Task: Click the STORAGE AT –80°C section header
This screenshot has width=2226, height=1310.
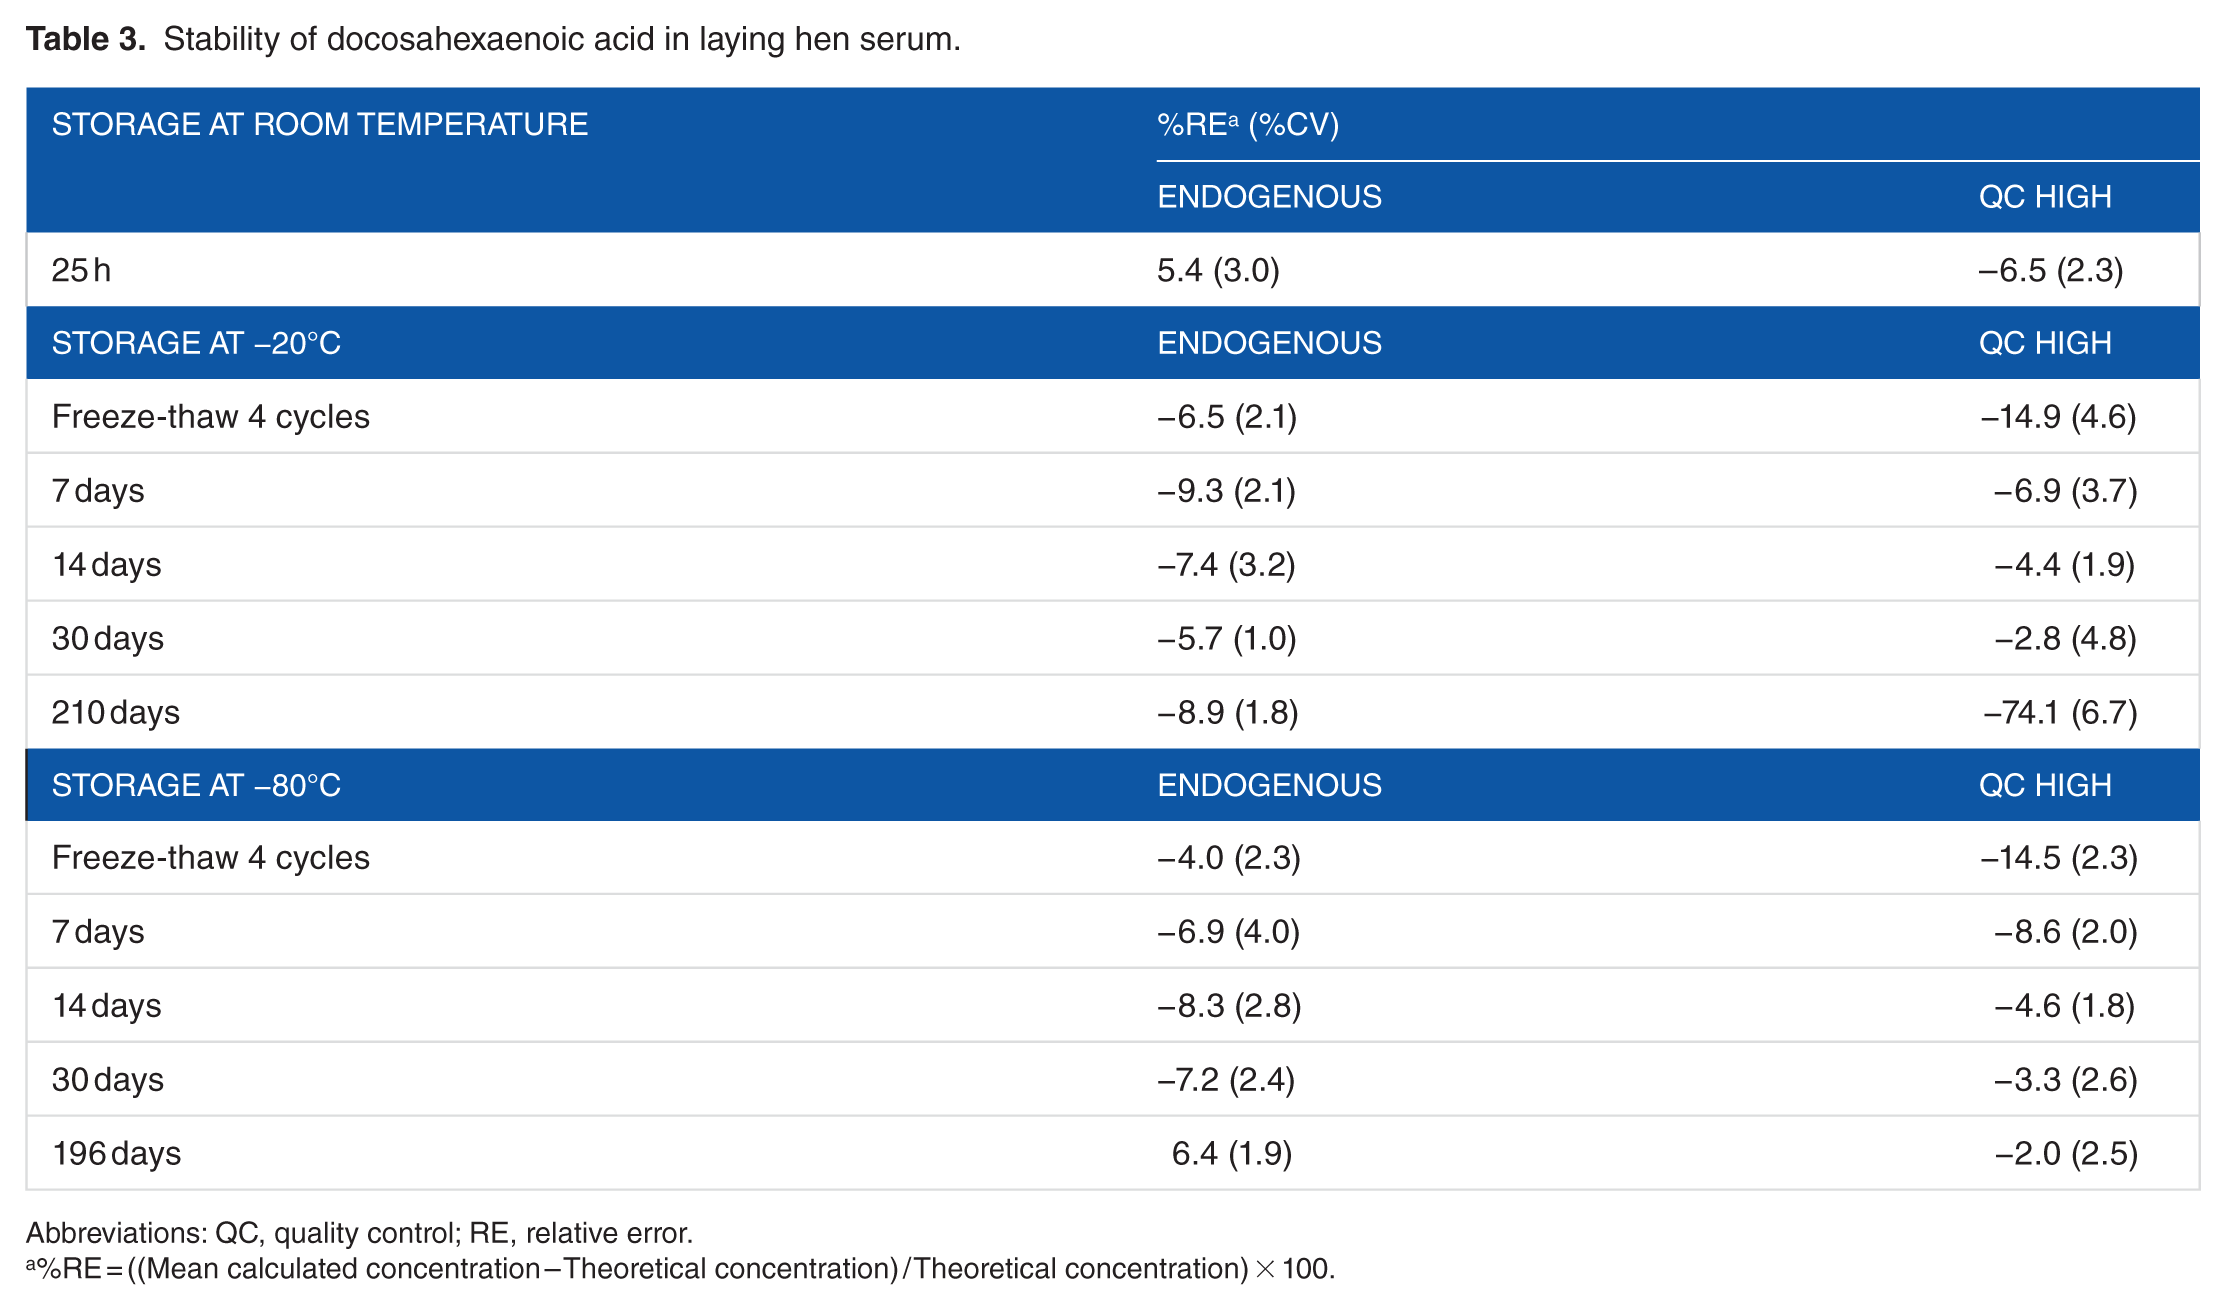Action: 196,785
